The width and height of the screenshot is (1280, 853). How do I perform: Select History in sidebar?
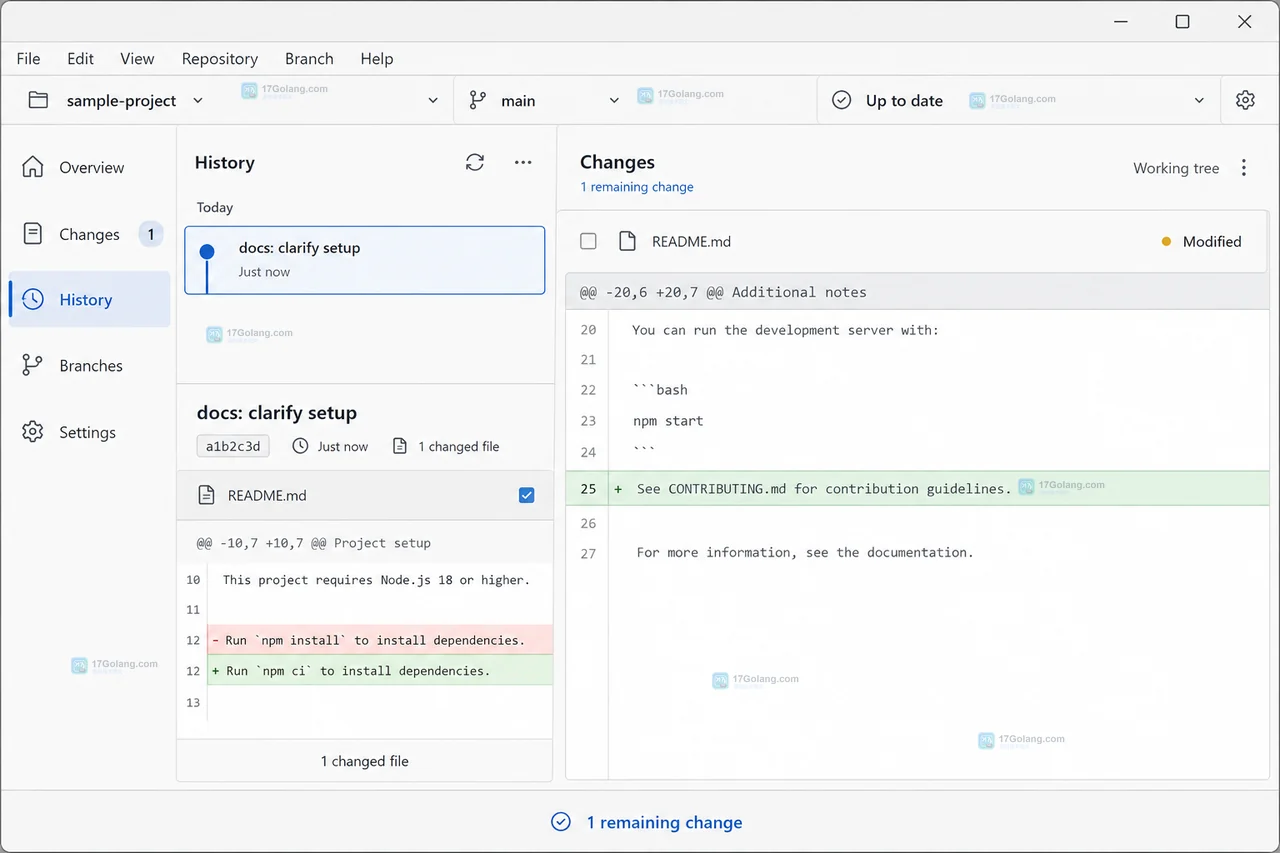[x=90, y=299]
